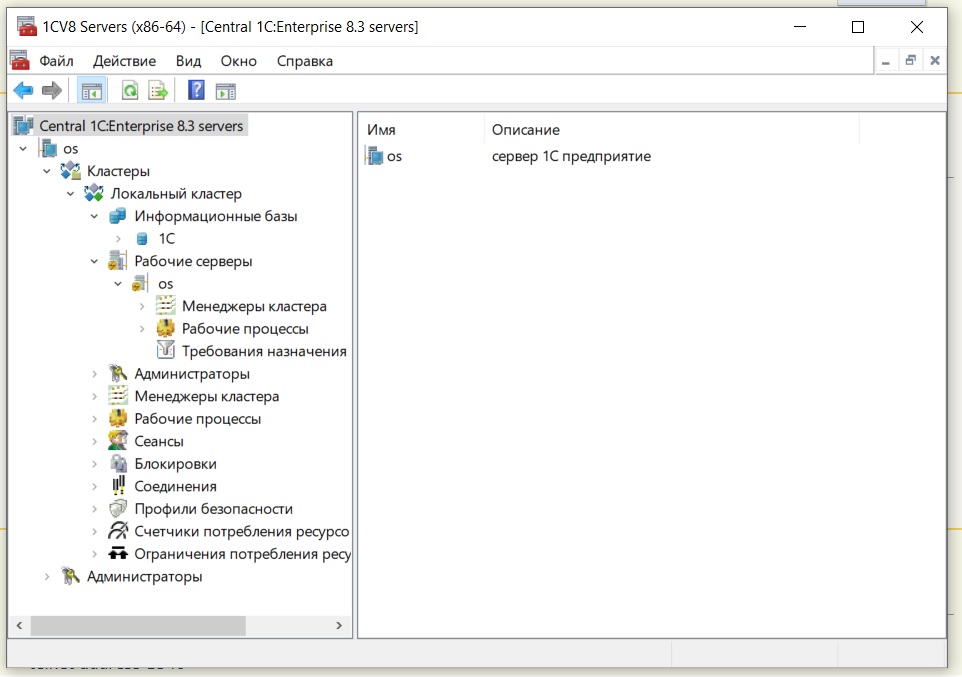962x677 pixels.
Task: Click Рабочие процессы icon above Требования назначения
Action: coord(165,328)
